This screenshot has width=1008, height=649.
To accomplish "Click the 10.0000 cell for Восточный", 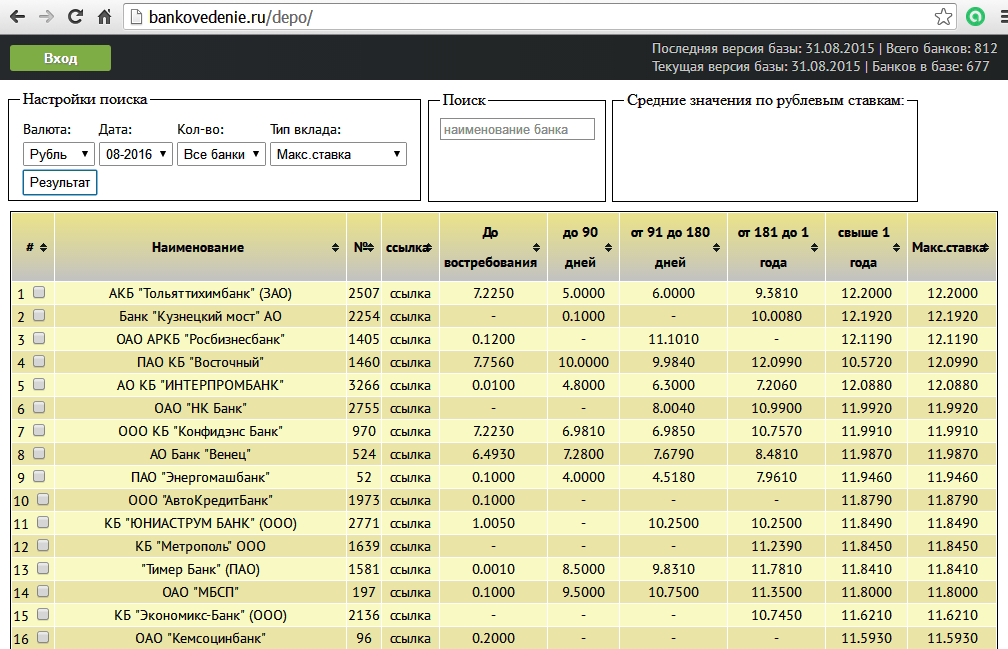I will pos(583,362).
